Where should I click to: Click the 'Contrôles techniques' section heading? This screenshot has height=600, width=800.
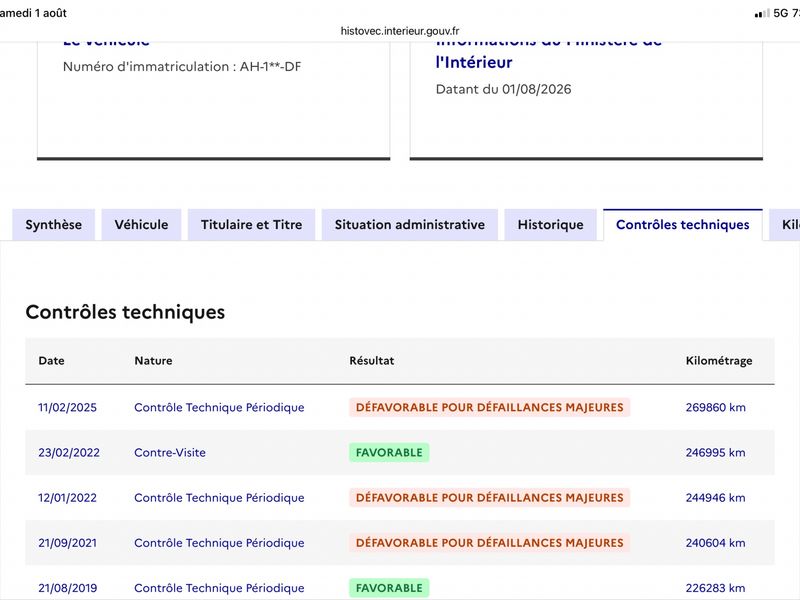click(126, 312)
